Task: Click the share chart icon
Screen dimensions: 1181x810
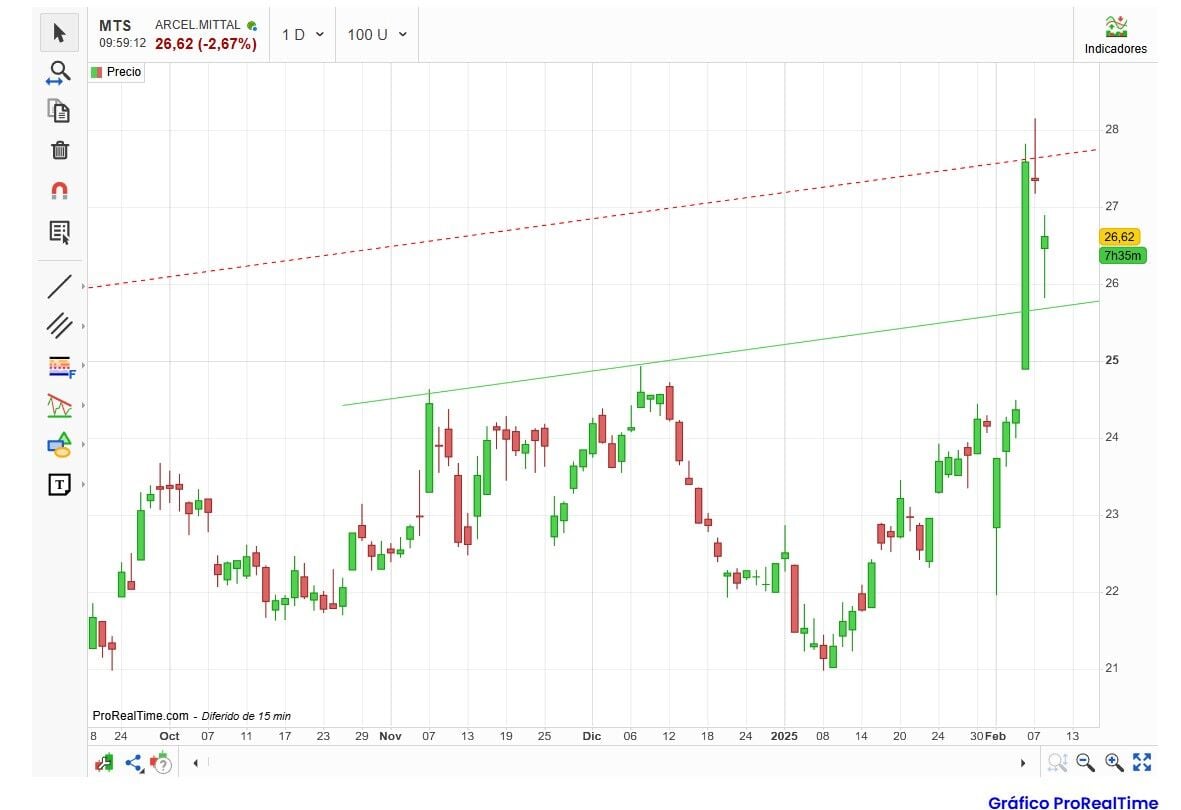Action: click(134, 763)
